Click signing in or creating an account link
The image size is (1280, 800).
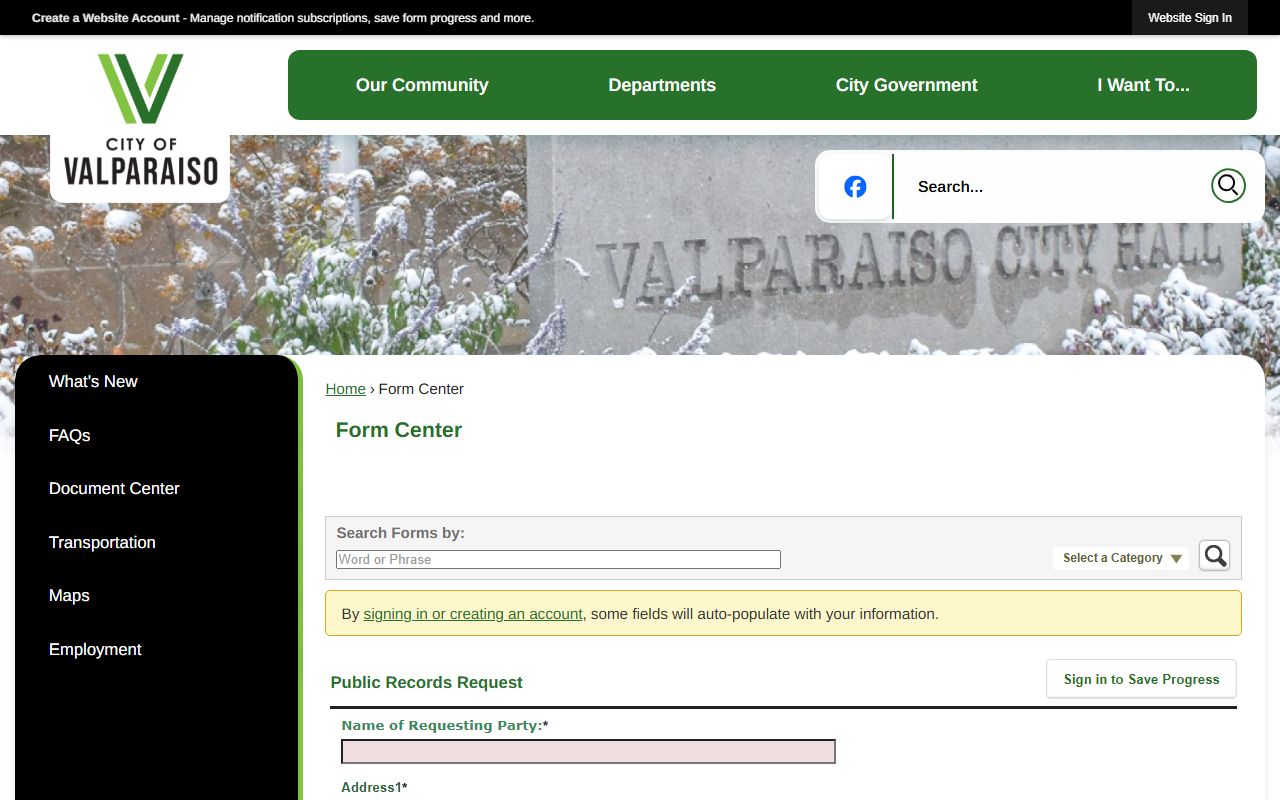click(x=473, y=614)
